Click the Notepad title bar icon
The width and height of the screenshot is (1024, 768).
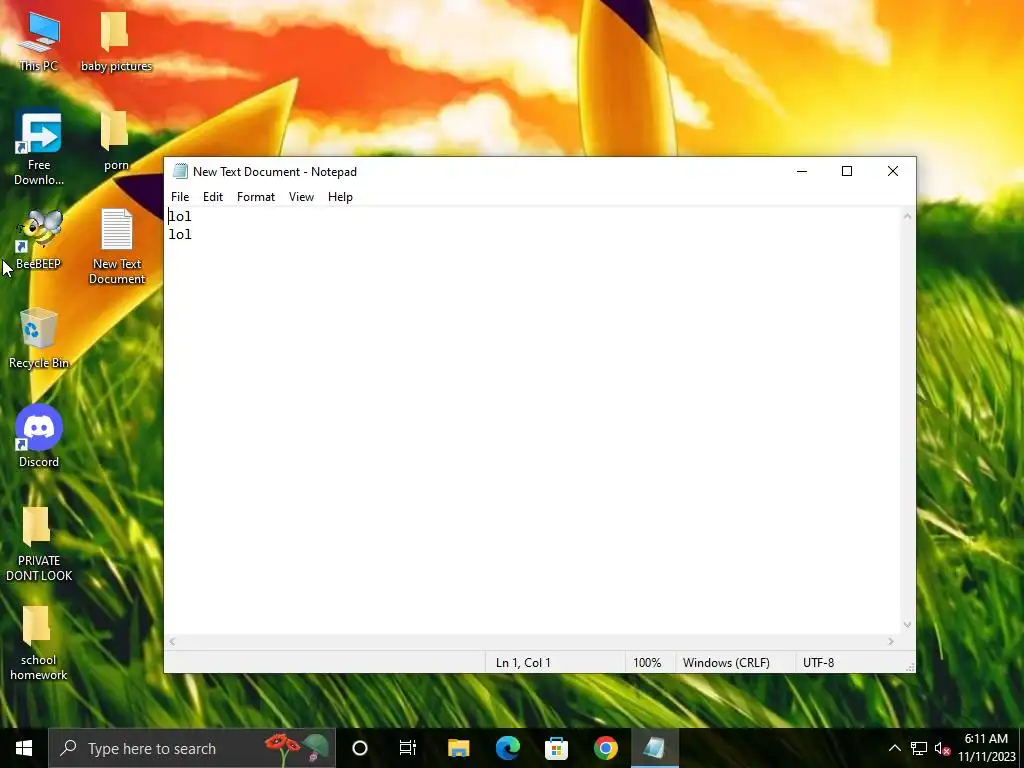tap(180, 171)
